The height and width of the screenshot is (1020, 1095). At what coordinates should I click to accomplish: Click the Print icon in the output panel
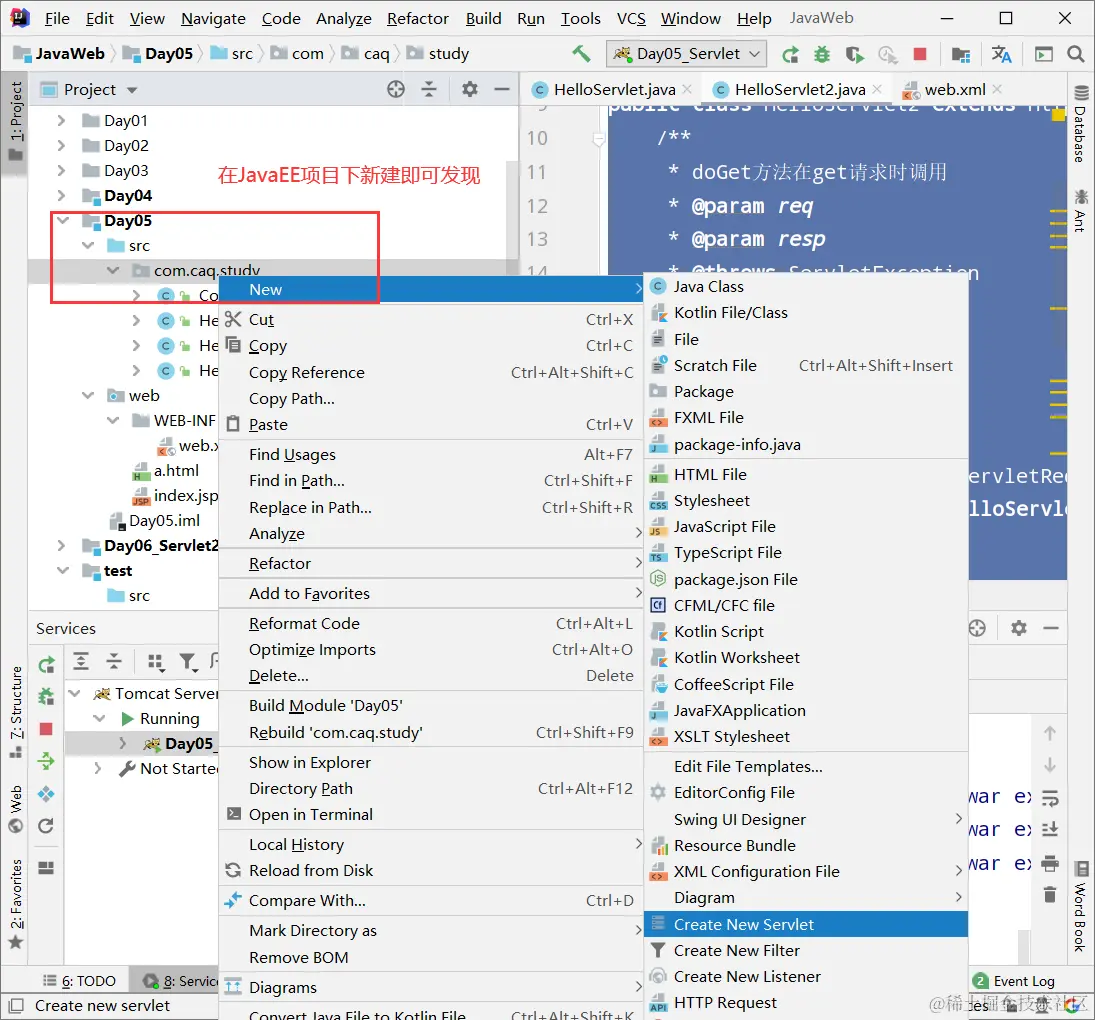[1050, 864]
